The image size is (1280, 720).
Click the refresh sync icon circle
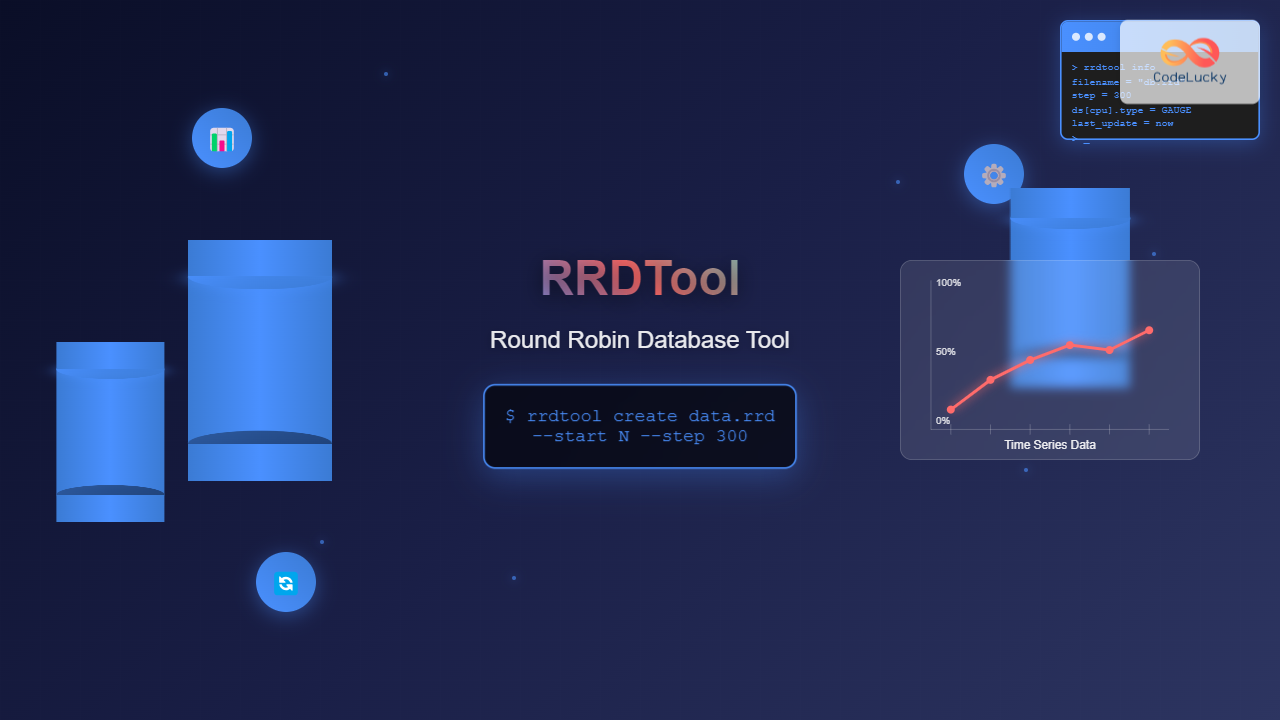pyautogui.click(x=286, y=582)
